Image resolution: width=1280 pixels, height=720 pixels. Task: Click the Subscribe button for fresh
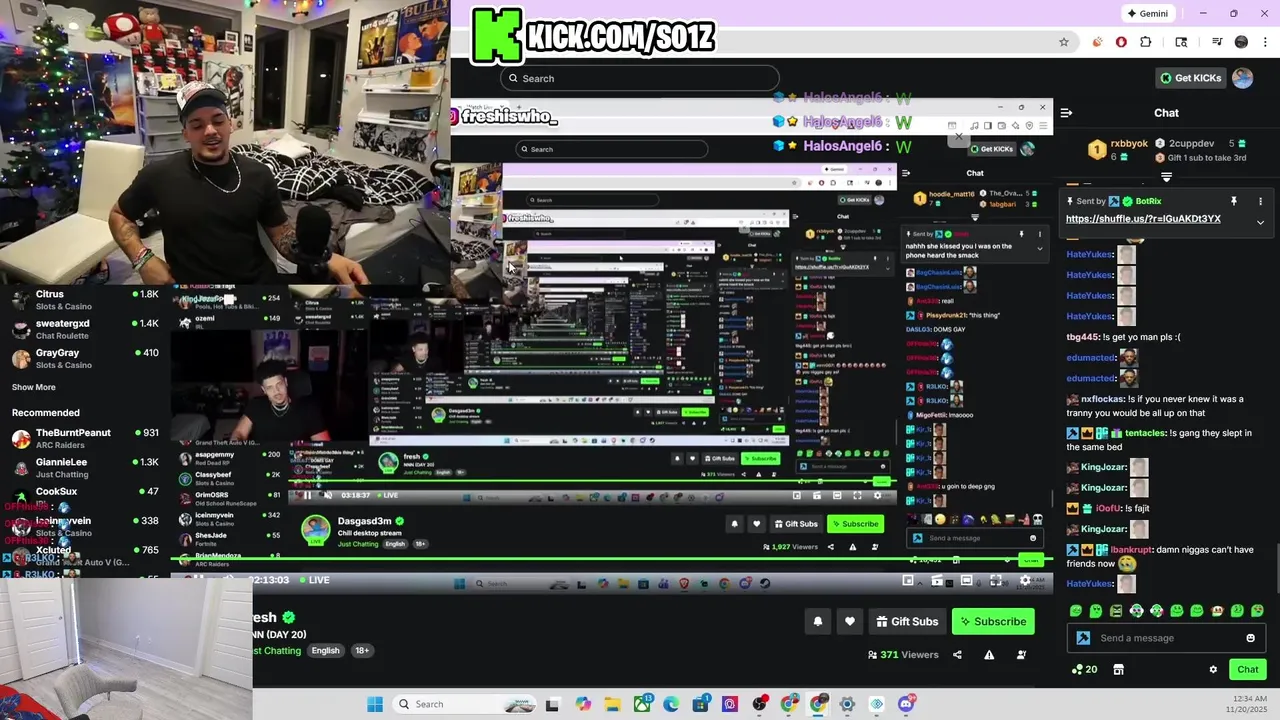click(x=993, y=621)
